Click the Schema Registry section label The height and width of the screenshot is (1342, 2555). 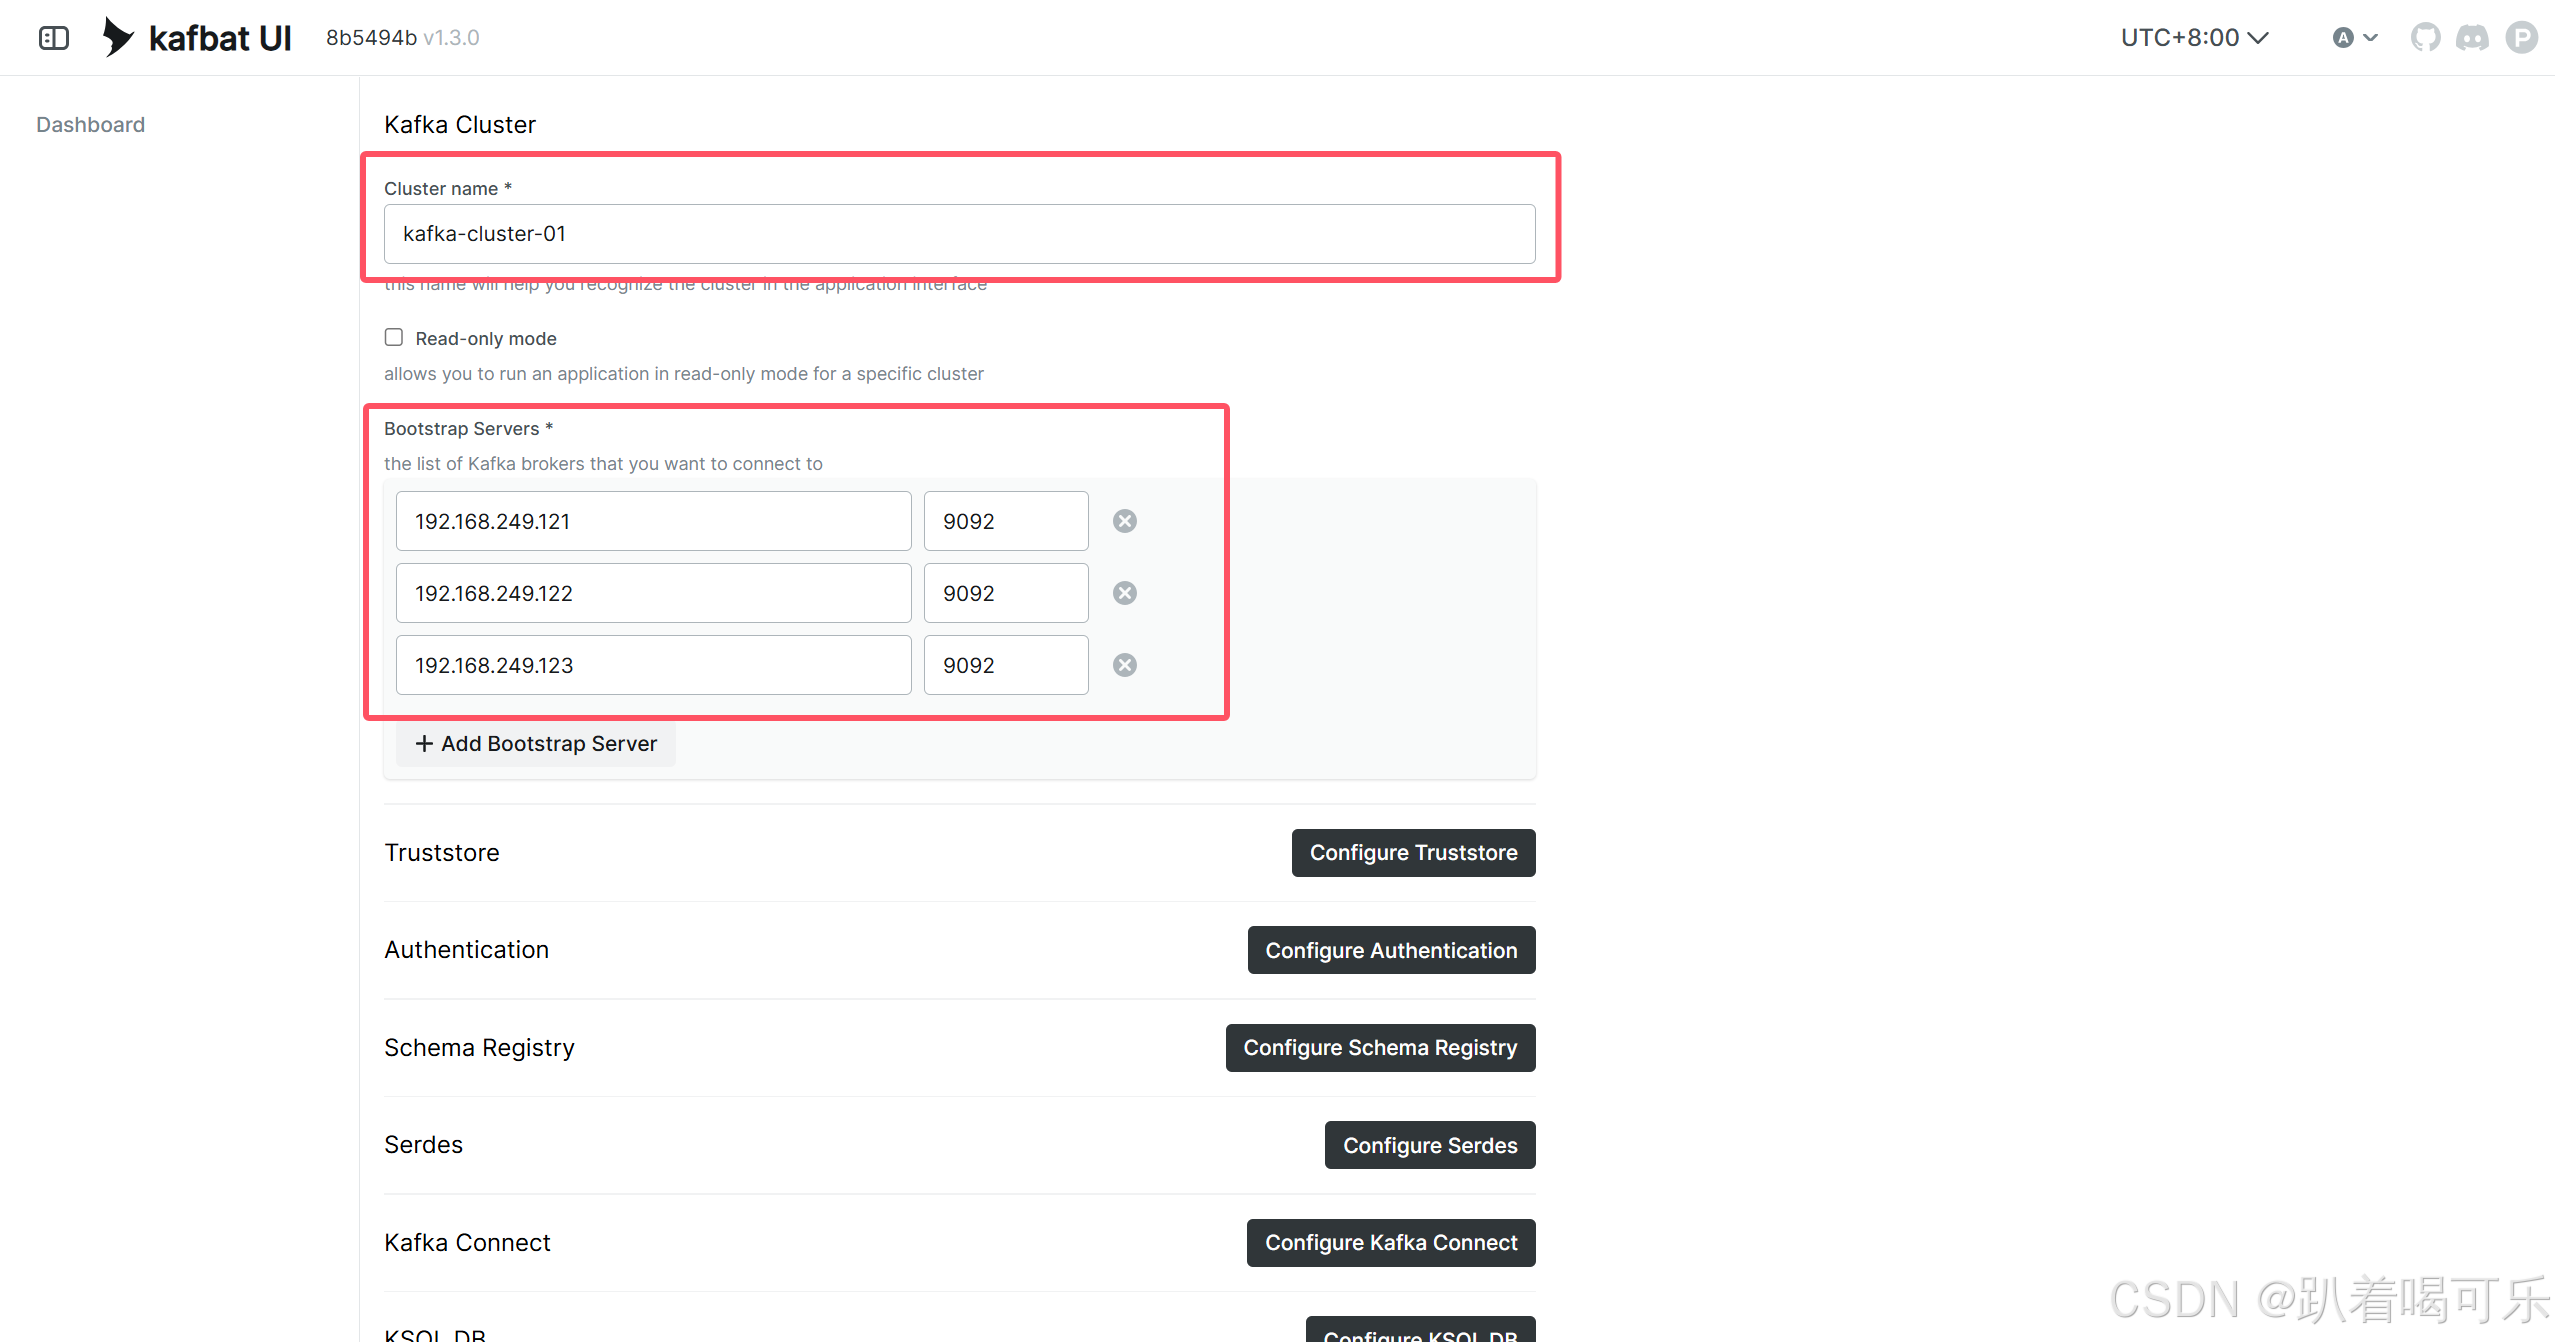480,1048
